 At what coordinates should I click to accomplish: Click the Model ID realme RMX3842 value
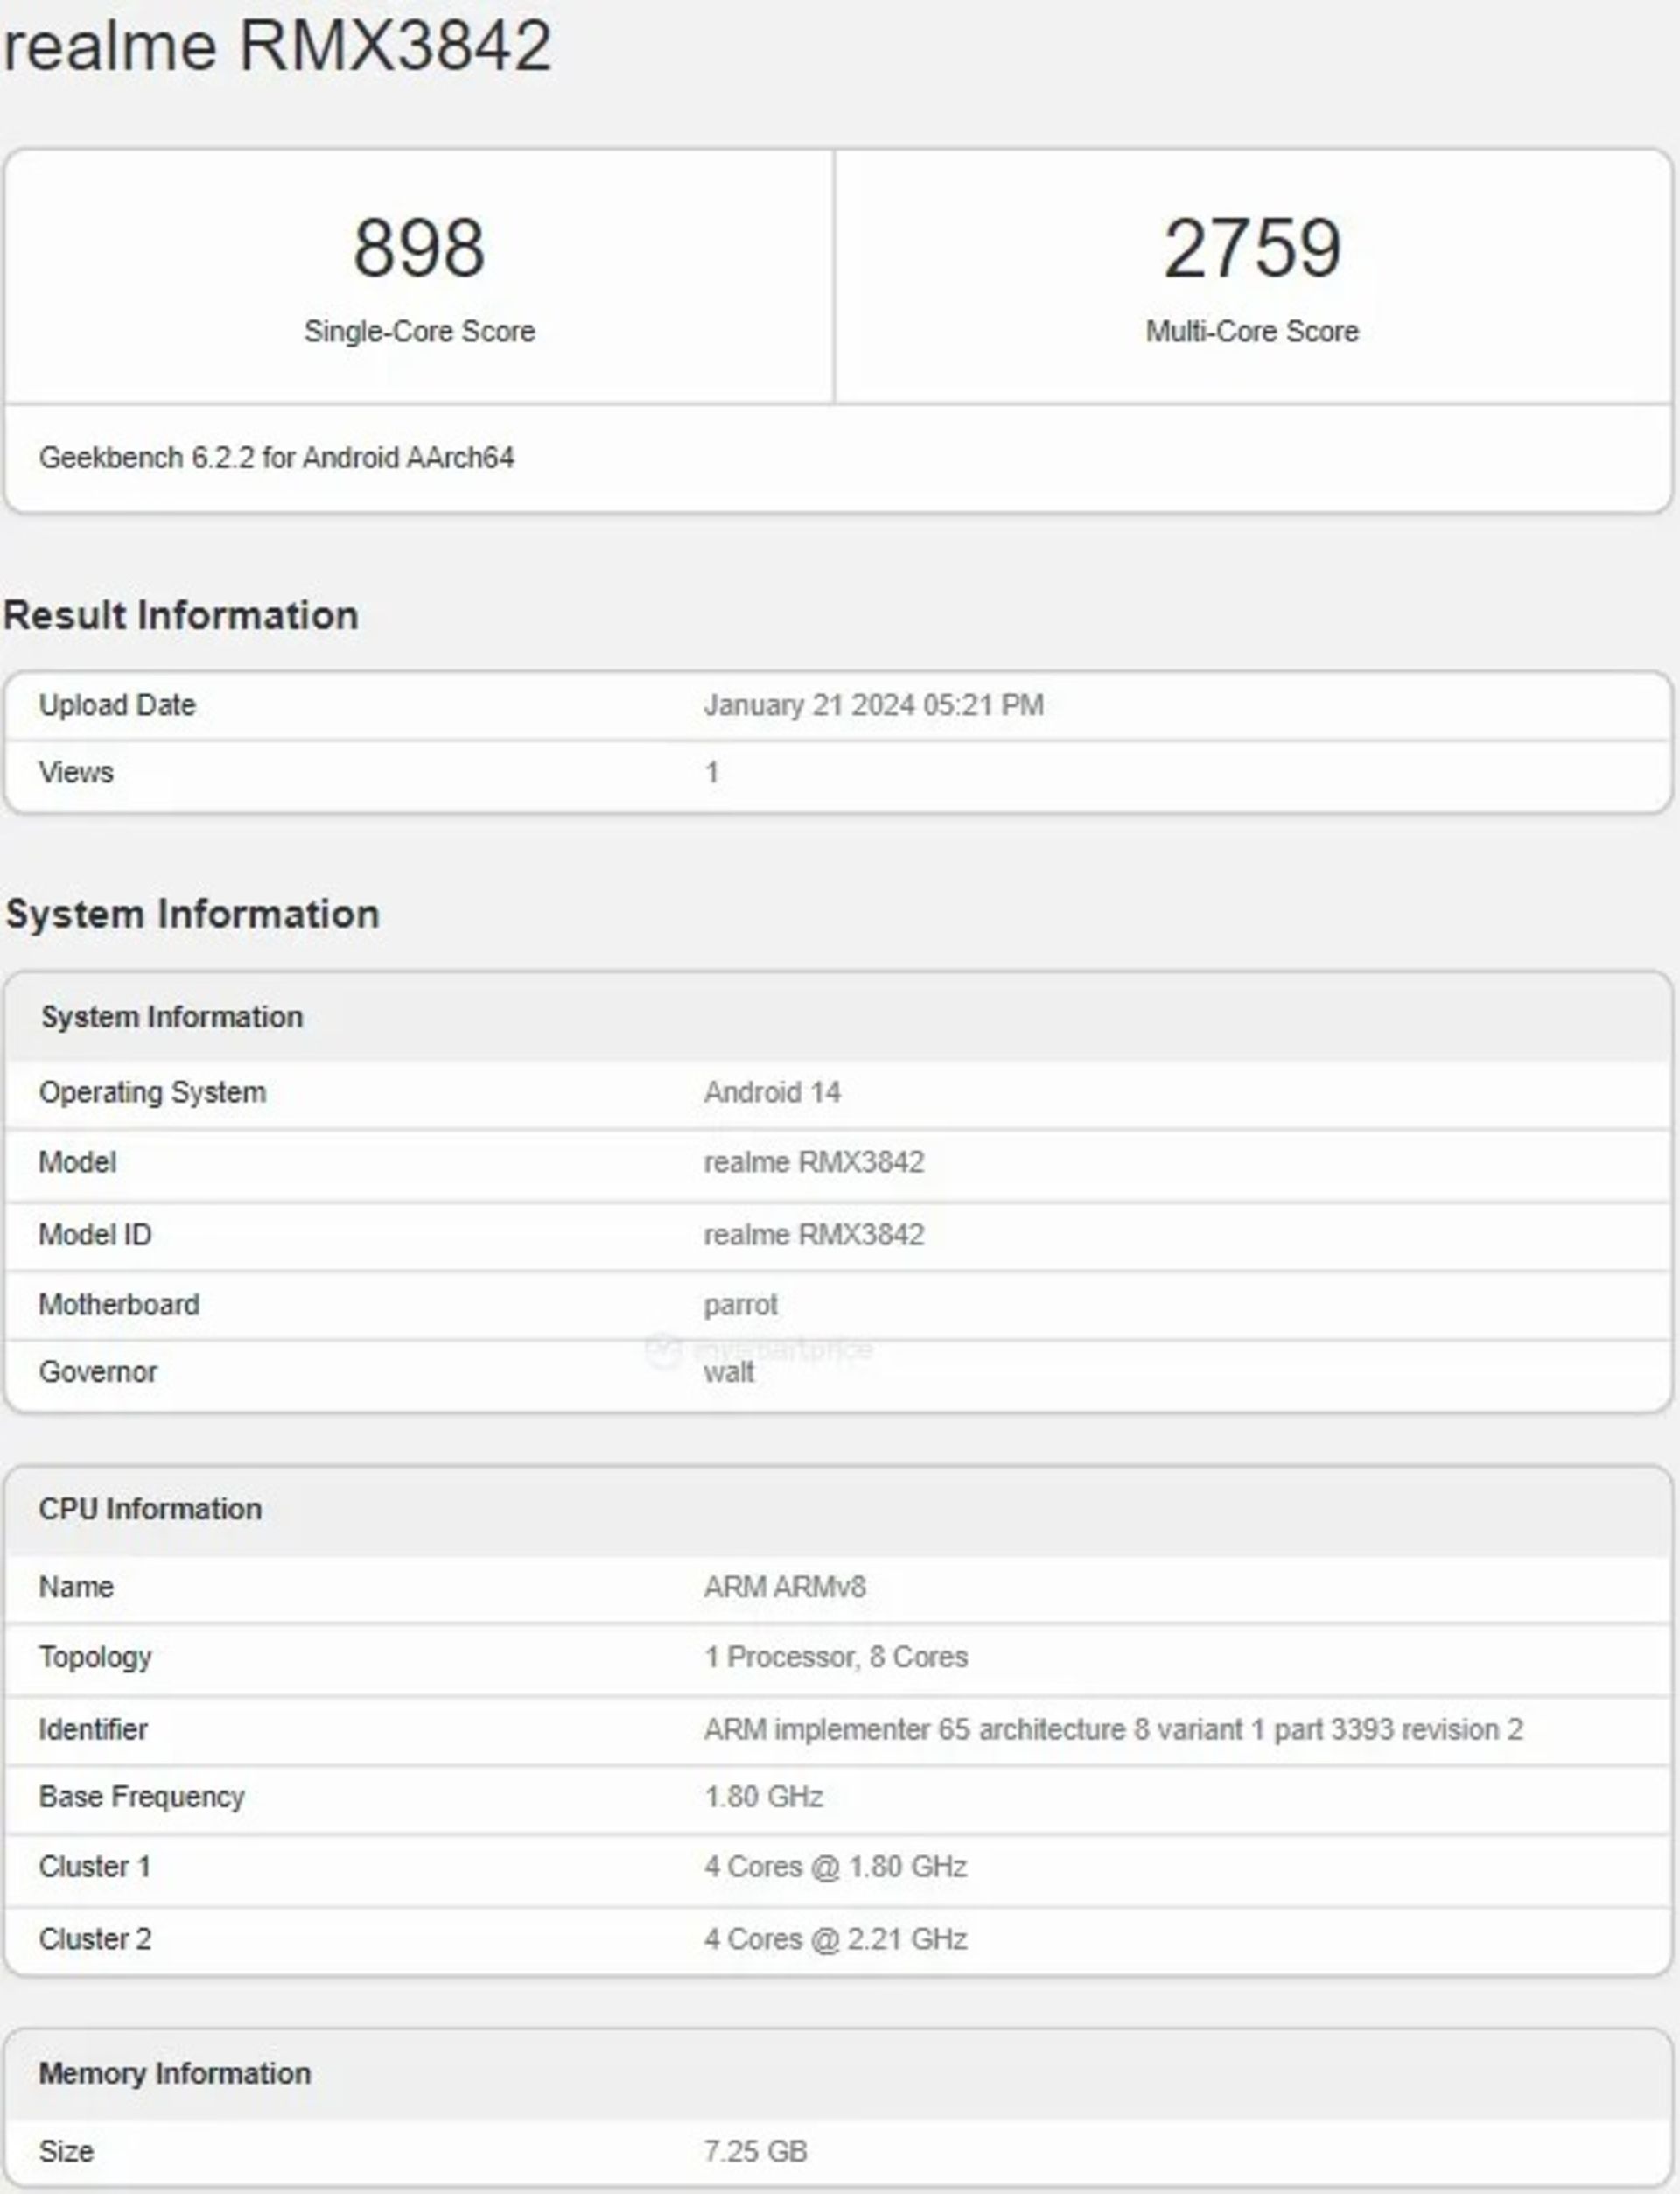pyautogui.click(x=813, y=1235)
